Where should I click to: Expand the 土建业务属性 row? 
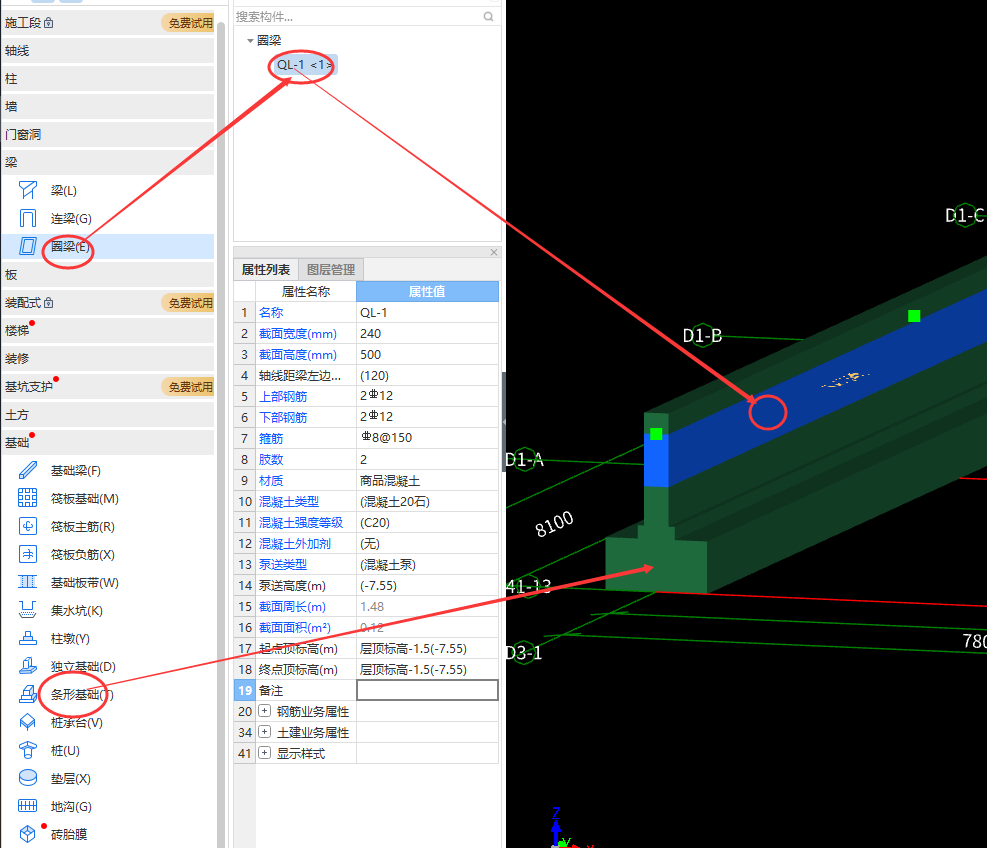[x=264, y=732]
